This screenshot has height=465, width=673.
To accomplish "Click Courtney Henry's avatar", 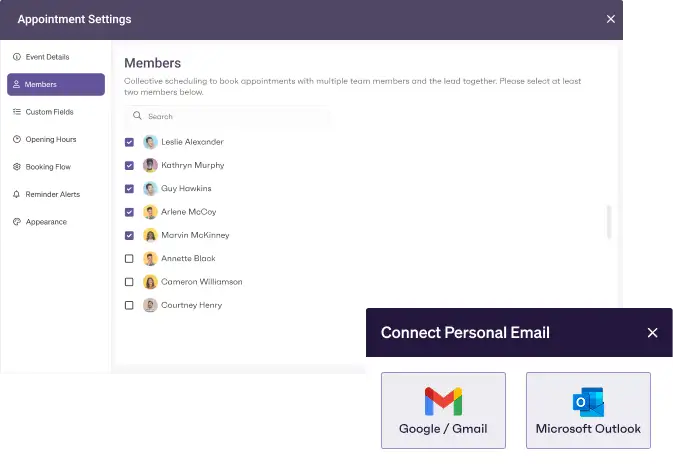I will click(x=150, y=305).
